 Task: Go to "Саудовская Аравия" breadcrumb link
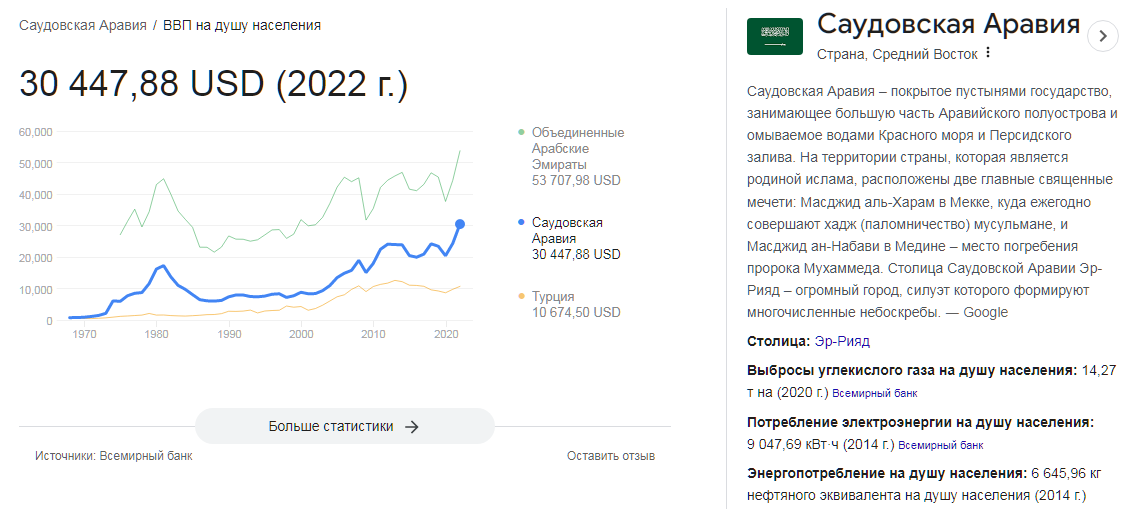[82, 25]
